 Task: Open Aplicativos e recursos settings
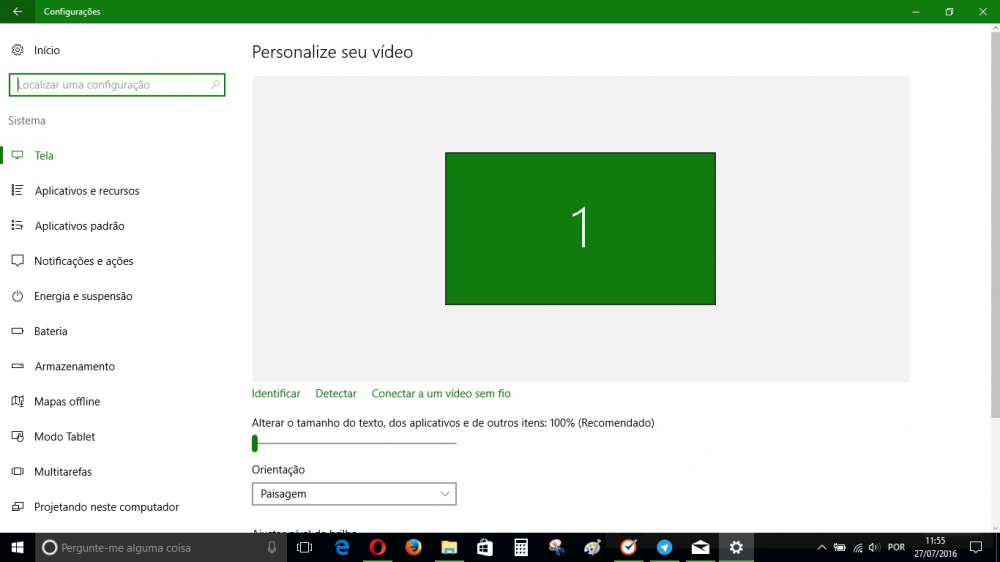[x=86, y=191]
